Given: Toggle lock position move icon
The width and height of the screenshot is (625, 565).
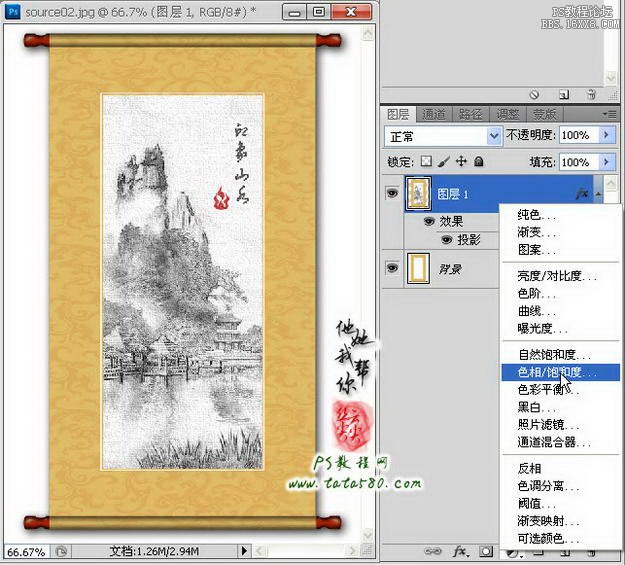Looking at the screenshot, I should tap(461, 161).
